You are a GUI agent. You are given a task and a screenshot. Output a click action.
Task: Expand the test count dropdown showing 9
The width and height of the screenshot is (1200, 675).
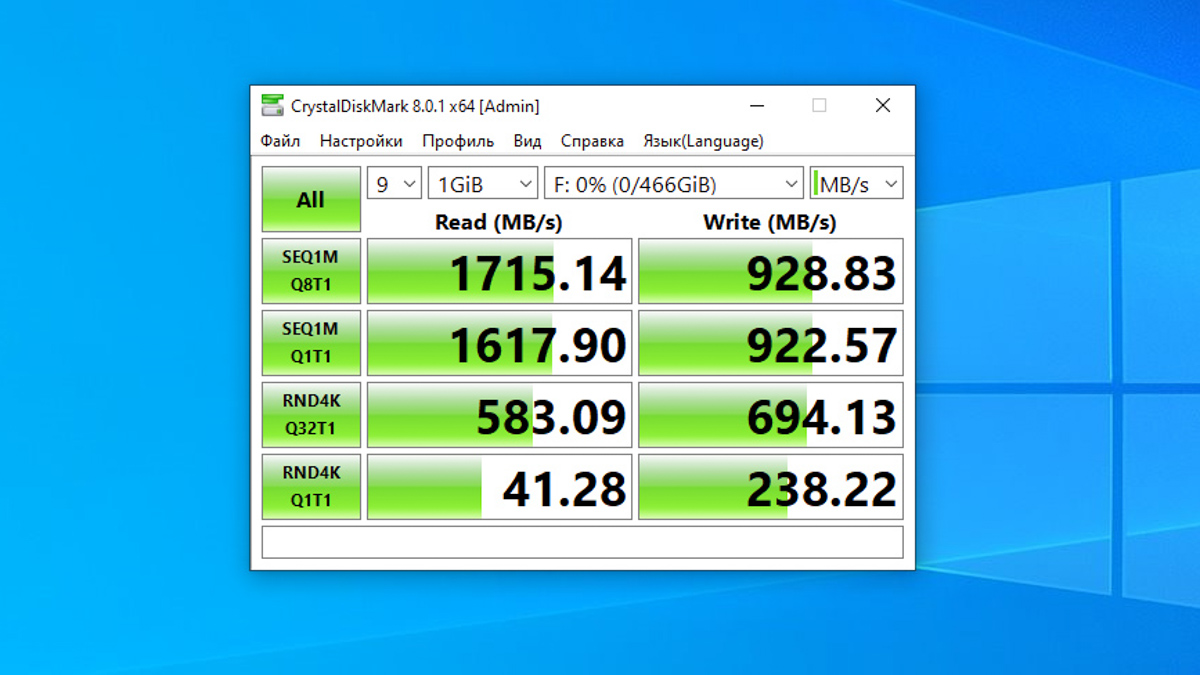point(394,184)
